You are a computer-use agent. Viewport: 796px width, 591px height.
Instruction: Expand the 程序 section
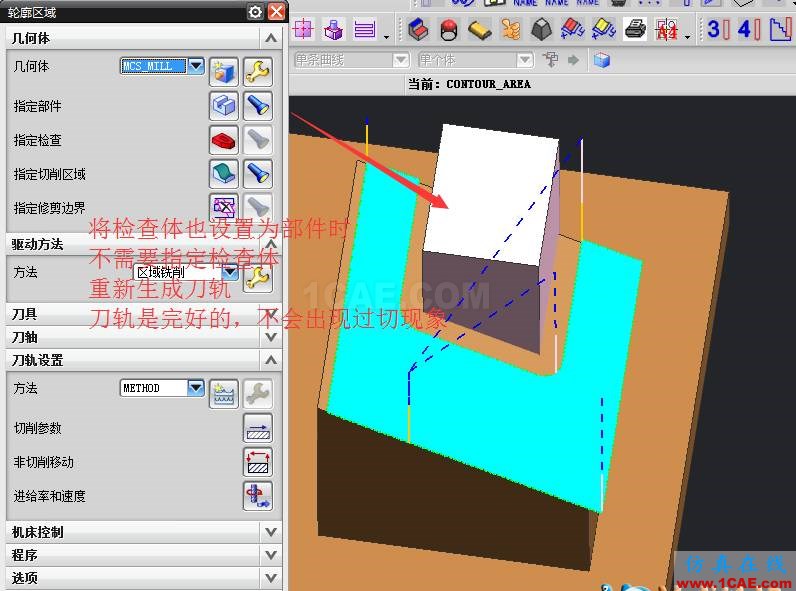click(x=271, y=554)
